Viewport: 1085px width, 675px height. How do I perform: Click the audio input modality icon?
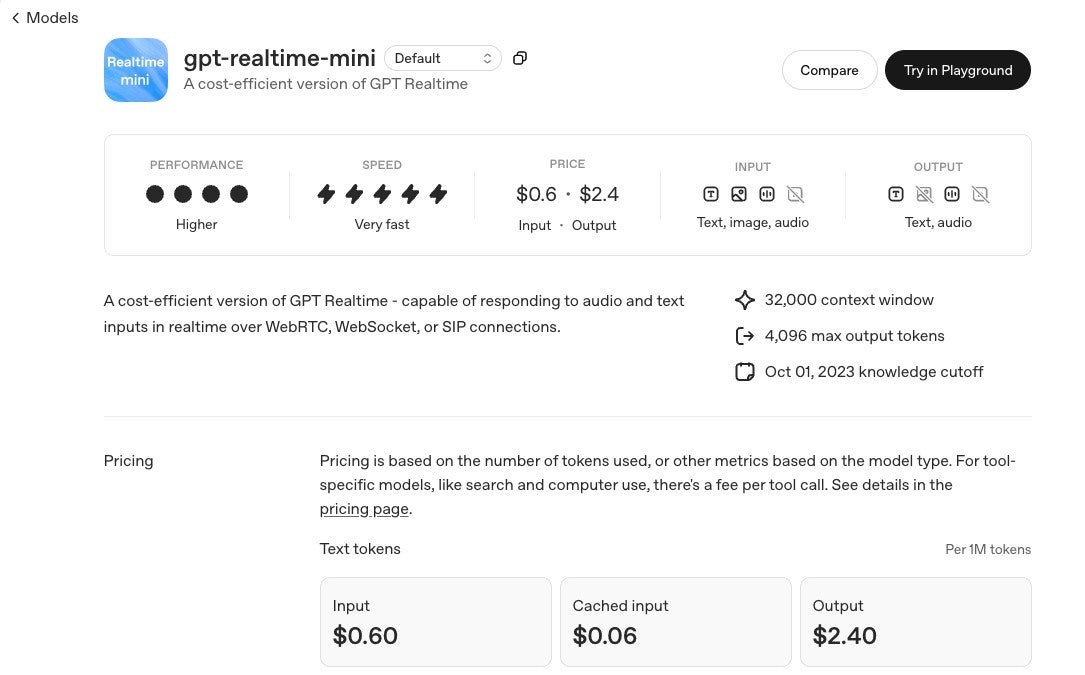[x=767, y=194]
